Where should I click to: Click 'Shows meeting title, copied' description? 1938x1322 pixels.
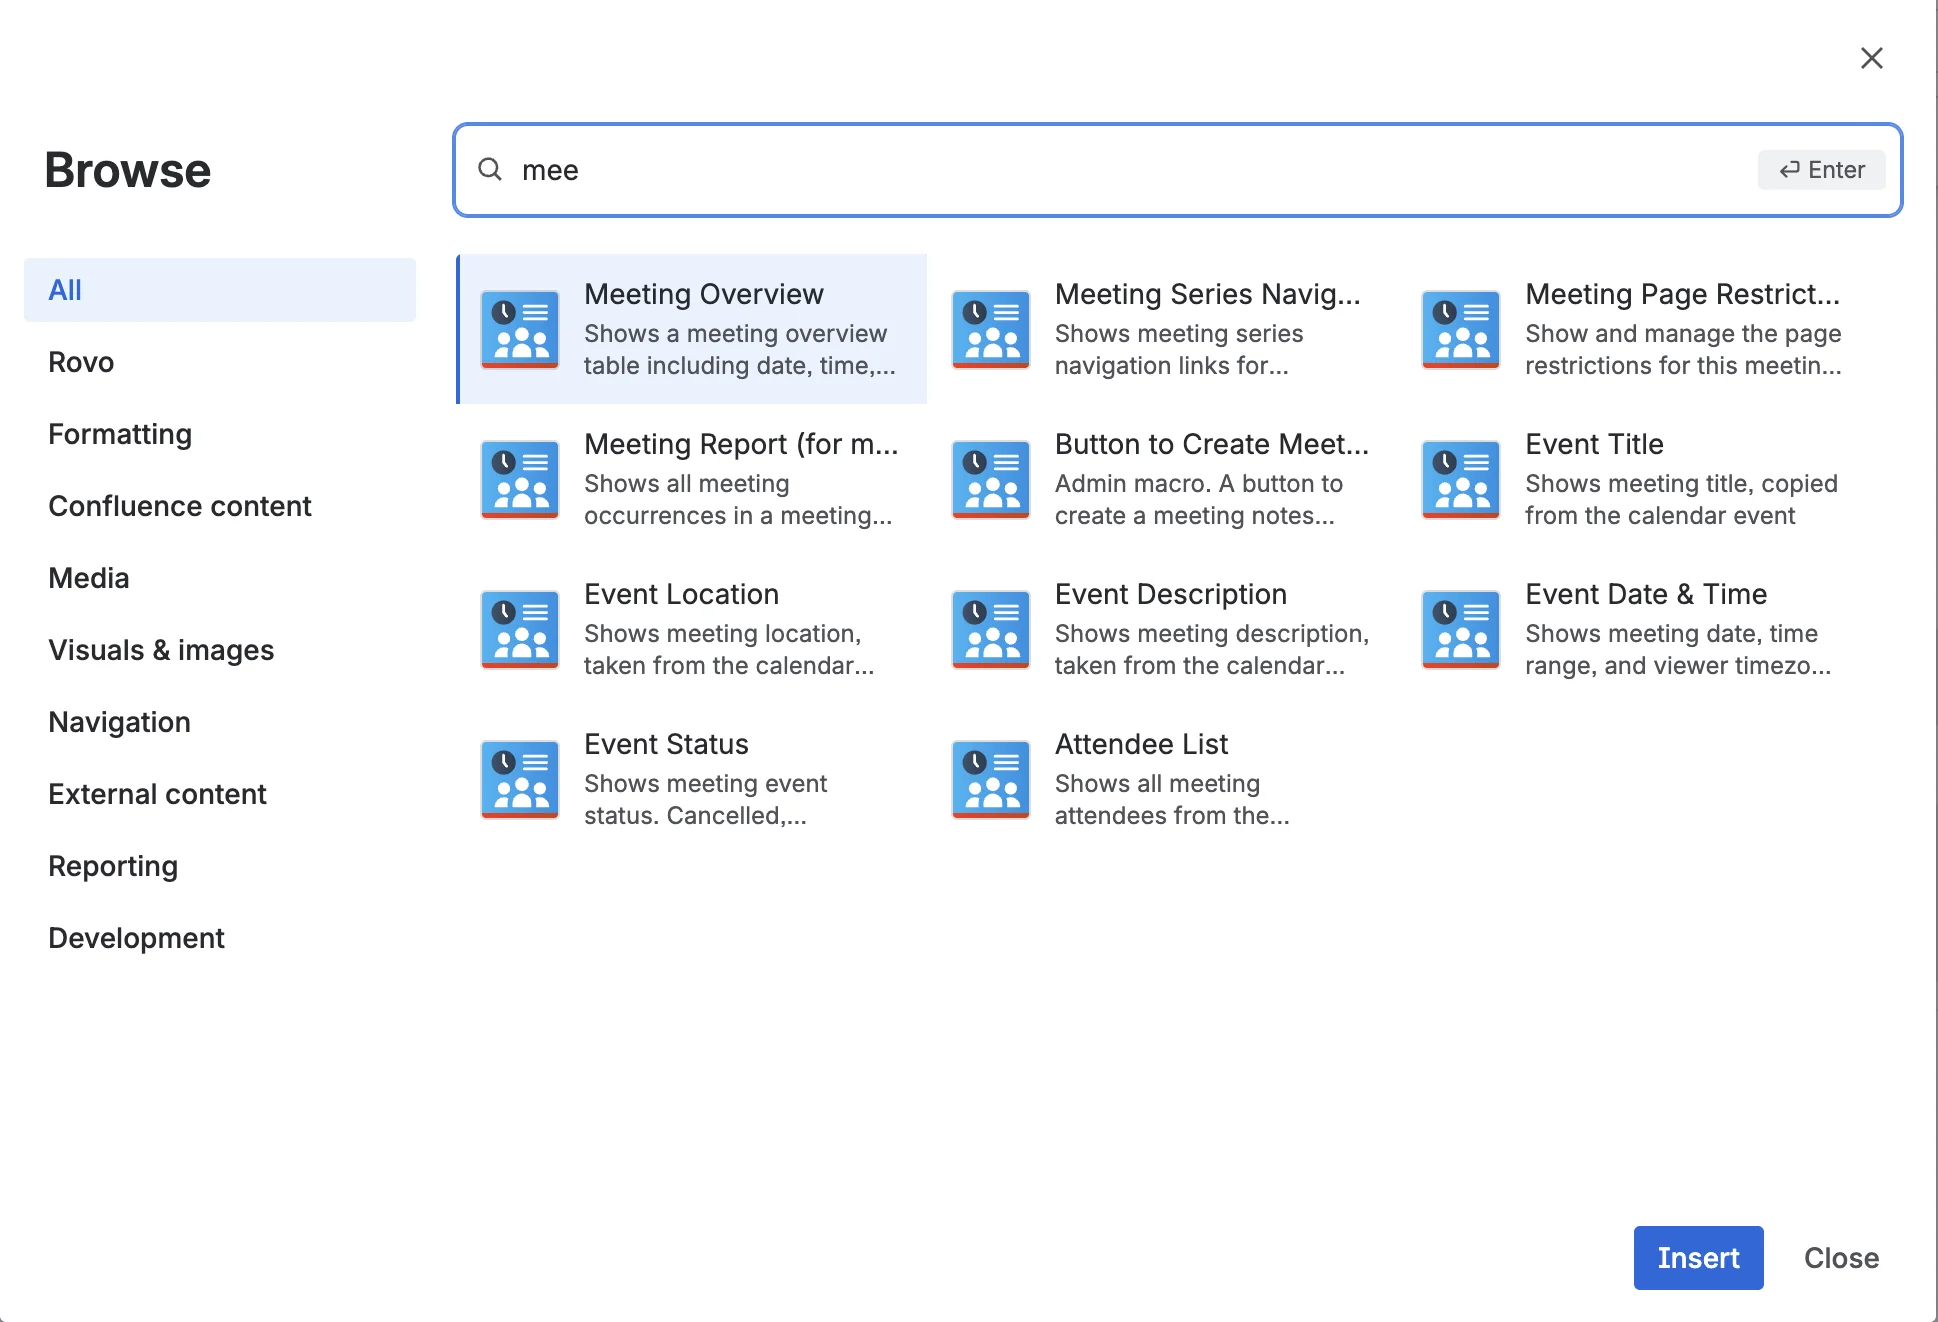pyautogui.click(x=1681, y=499)
